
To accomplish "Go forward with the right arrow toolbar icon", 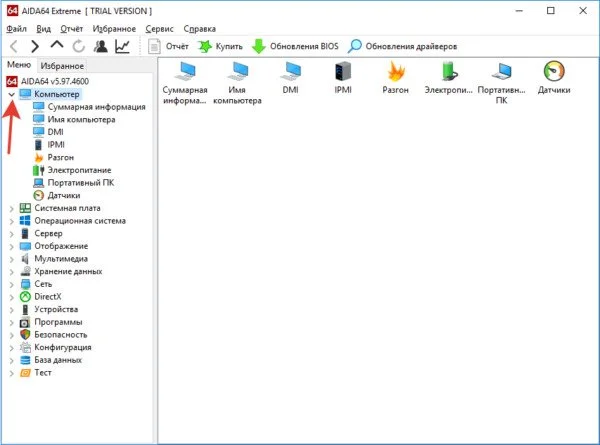I will pyautogui.click(x=35, y=47).
